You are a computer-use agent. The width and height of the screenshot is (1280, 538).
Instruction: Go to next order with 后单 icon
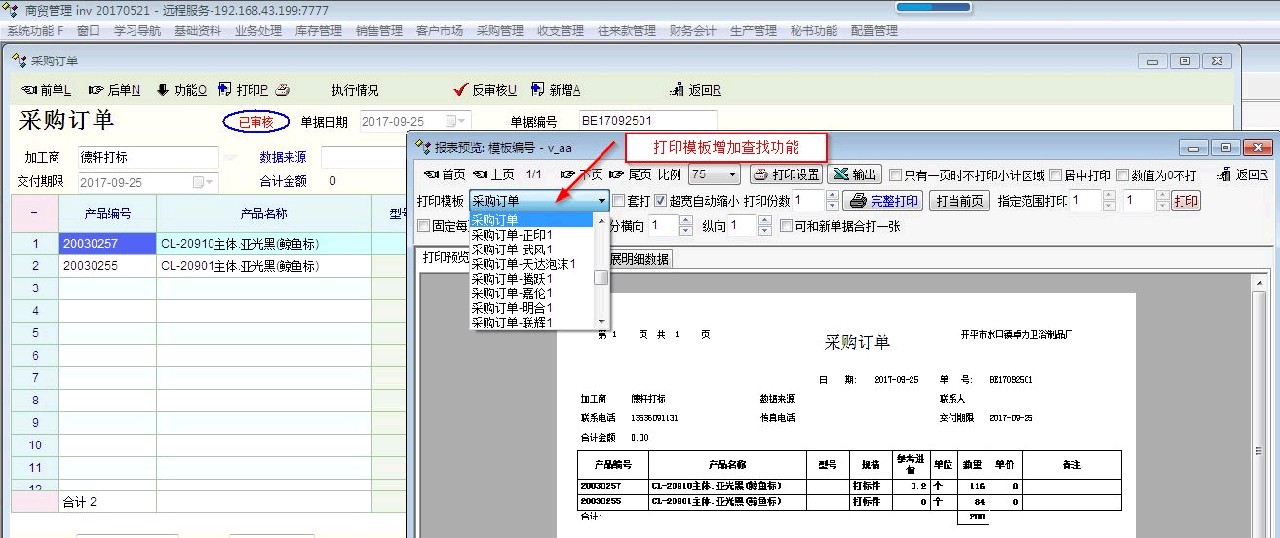(x=97, y=90)
